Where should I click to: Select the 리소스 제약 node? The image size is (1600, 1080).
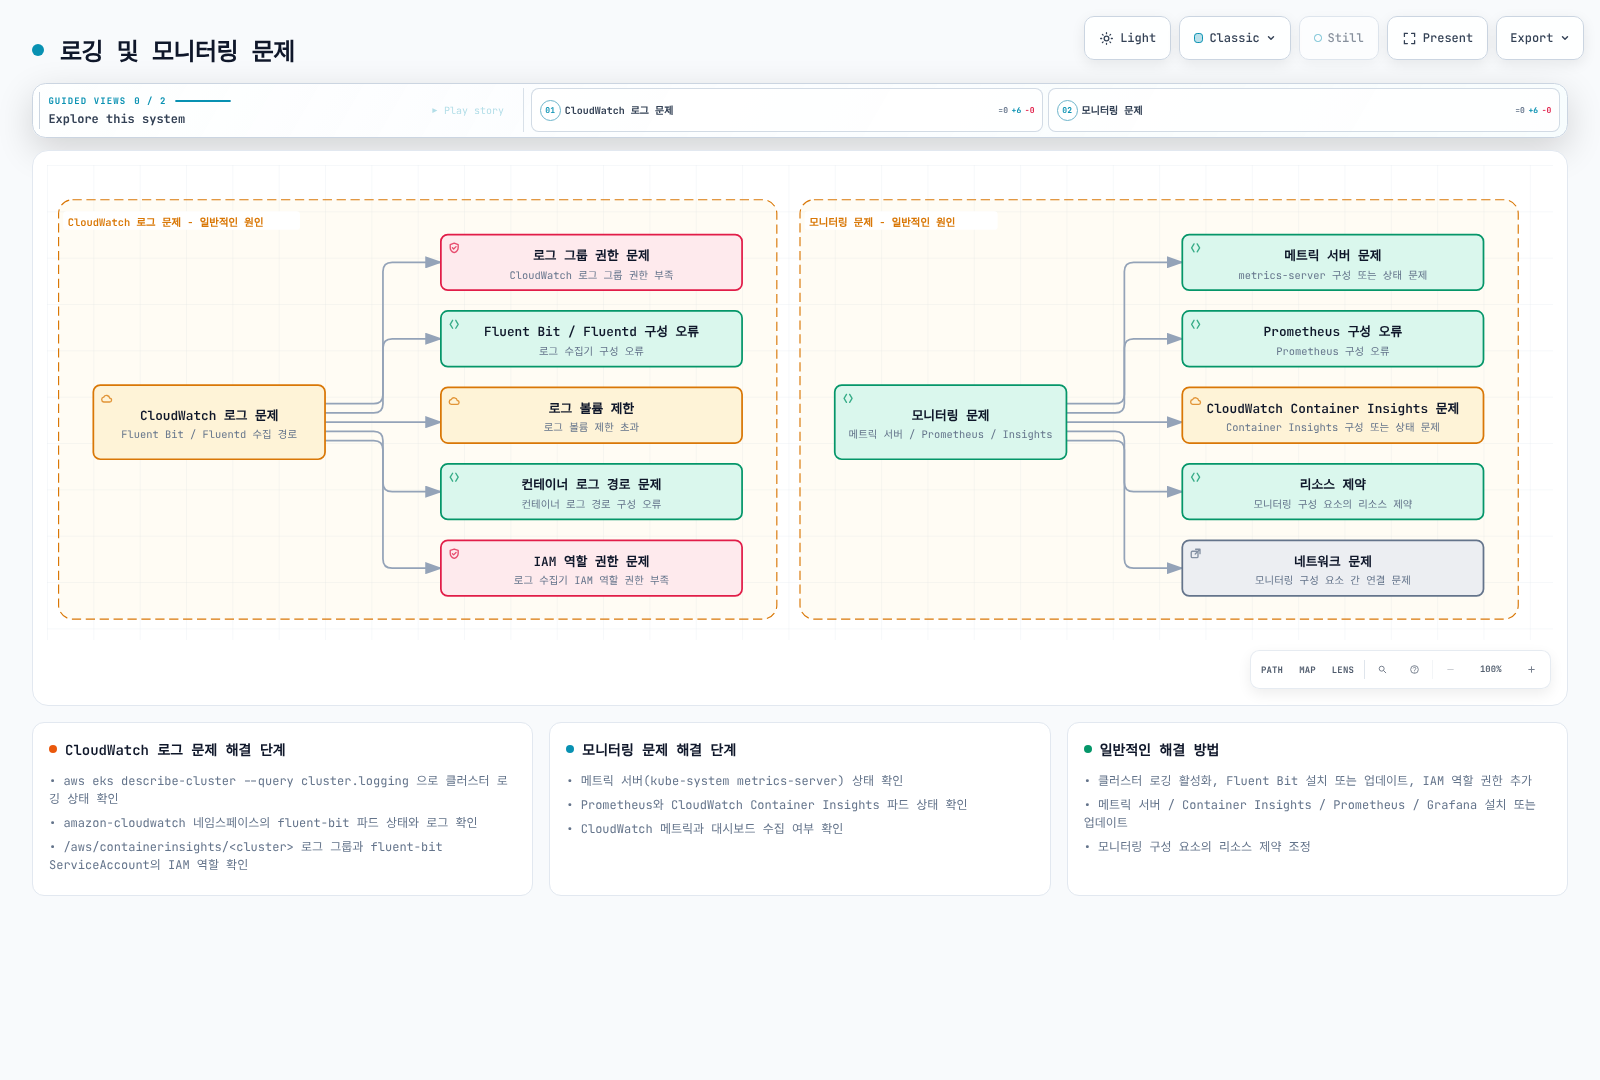(1332, 492)
